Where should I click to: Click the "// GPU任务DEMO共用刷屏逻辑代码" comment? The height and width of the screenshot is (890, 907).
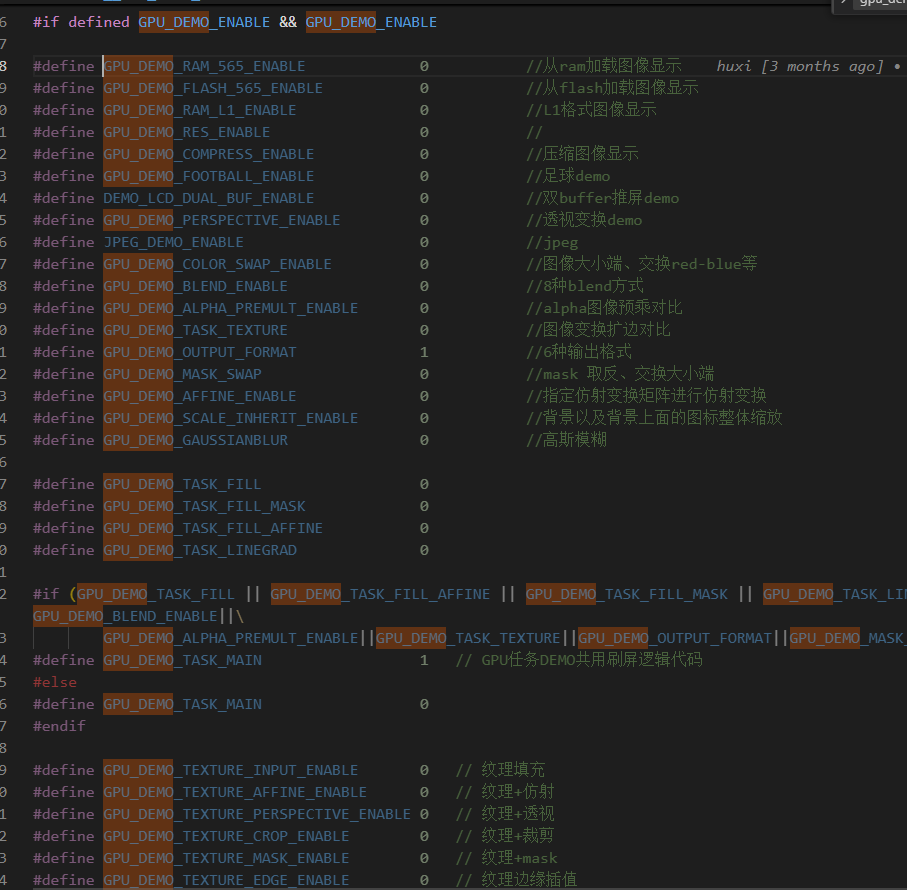point(579,660)
